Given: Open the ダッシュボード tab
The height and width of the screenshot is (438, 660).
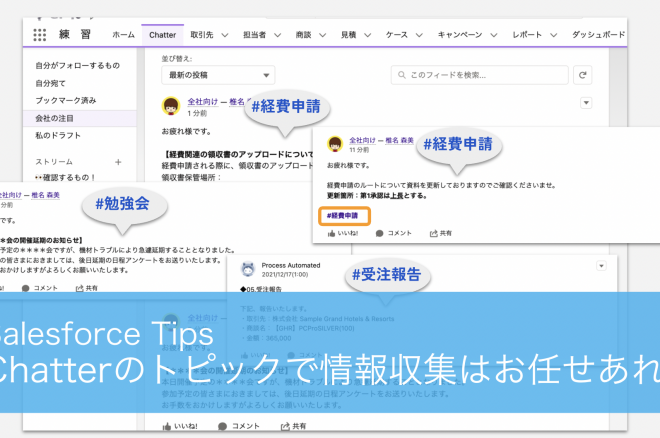Looking at the screenshot, I should (598, 35).
